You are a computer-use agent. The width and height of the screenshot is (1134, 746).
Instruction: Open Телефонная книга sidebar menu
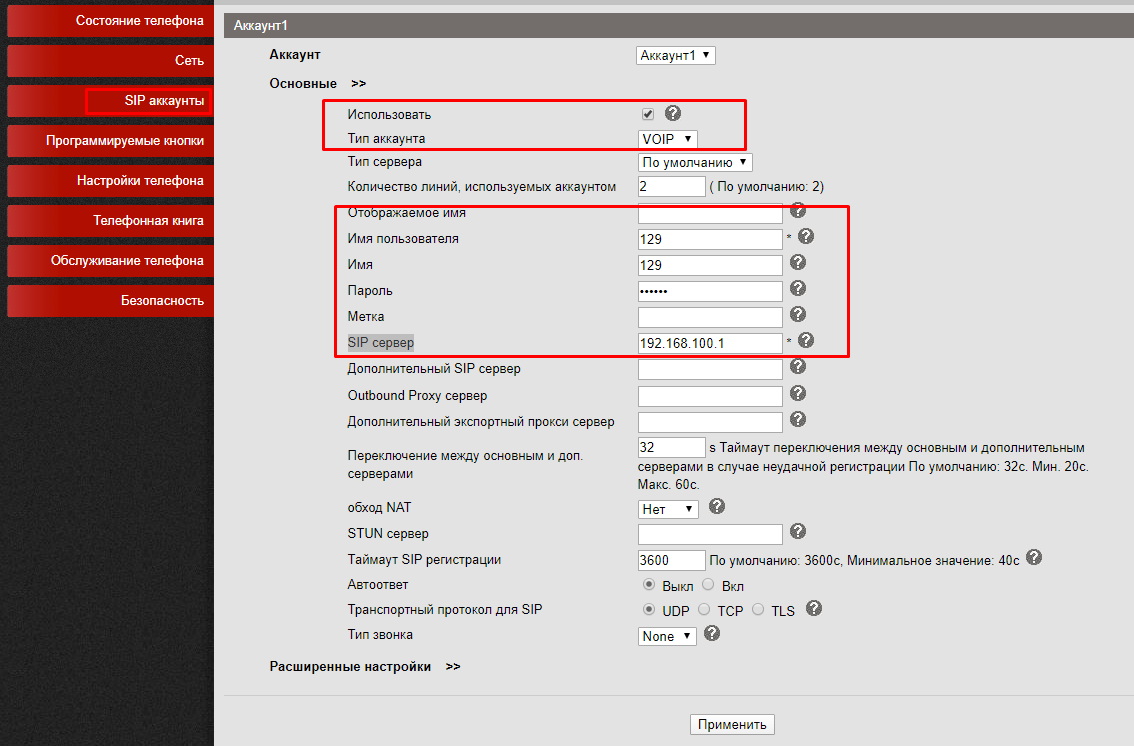(x=108, y=221)
